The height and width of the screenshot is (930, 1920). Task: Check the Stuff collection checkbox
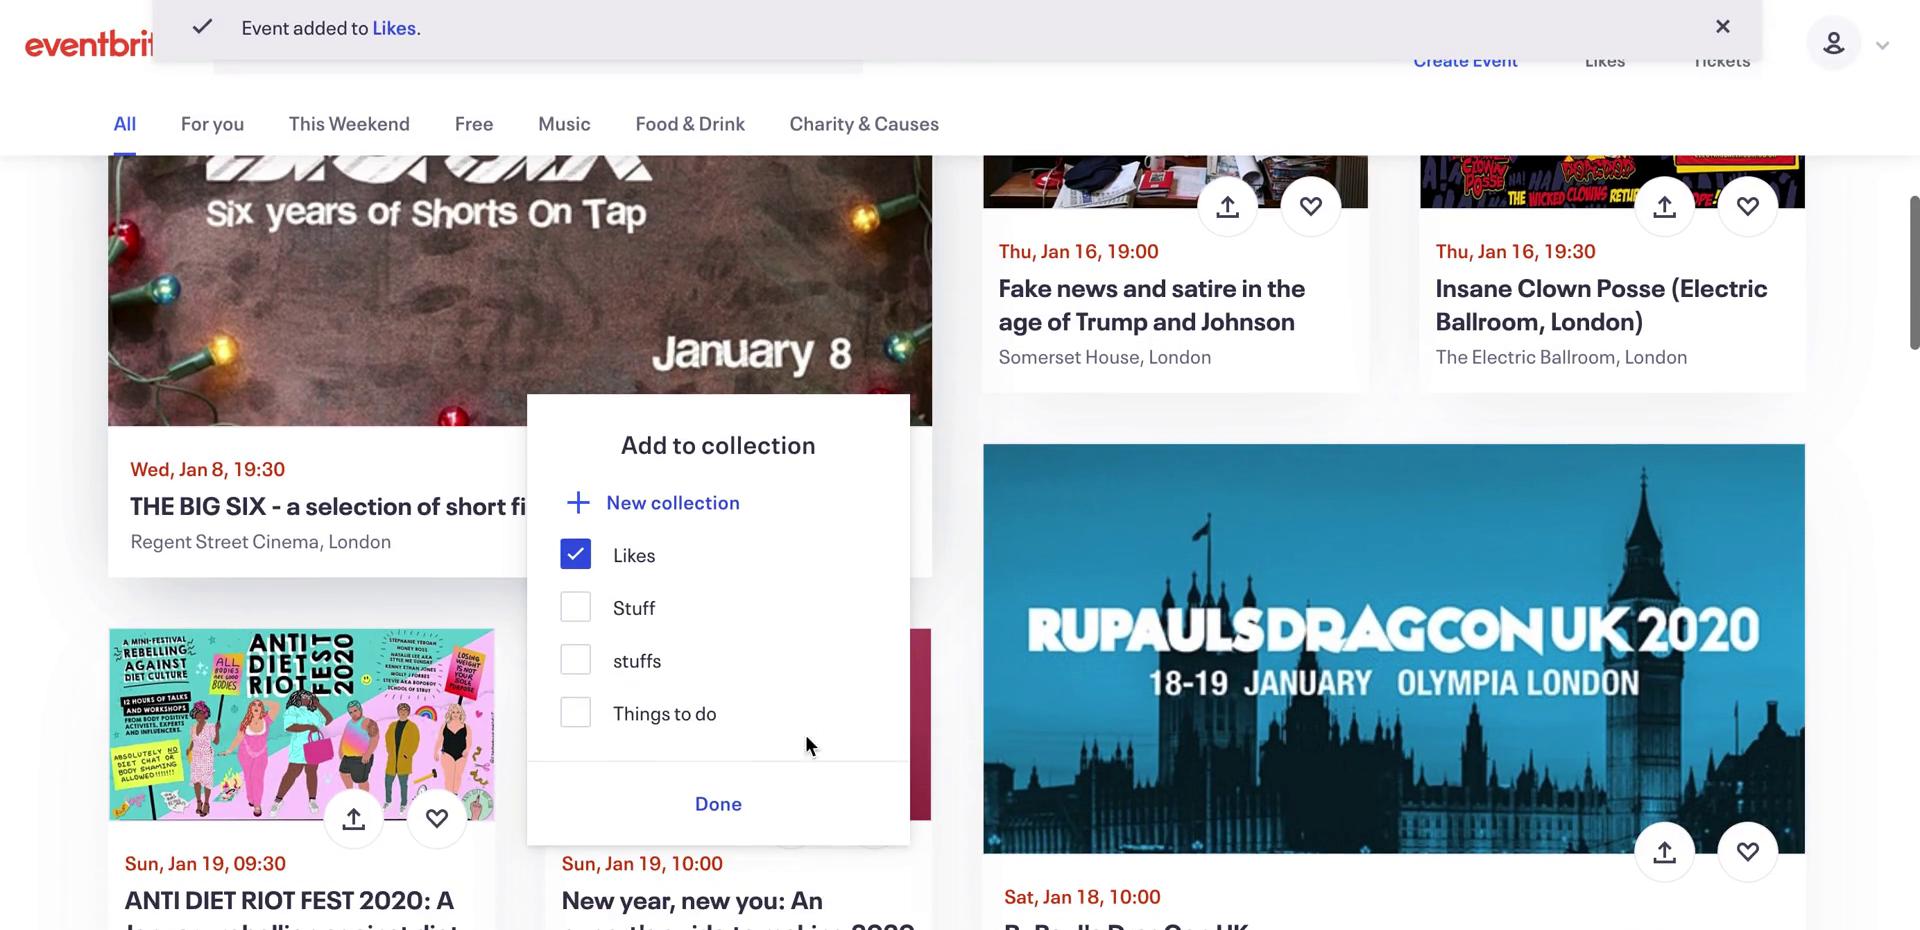click(x=575, y=607)
